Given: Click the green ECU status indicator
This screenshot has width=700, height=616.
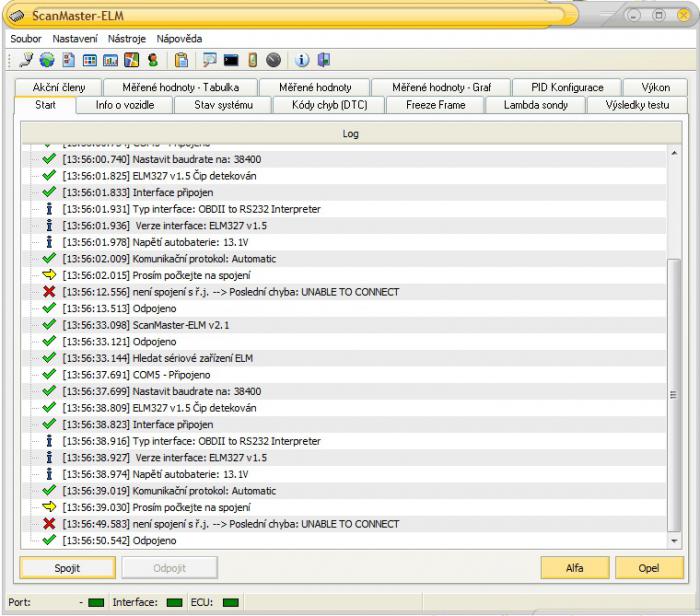Looking at the screenshot, I should pyautogui.click(x=231, y=602).
